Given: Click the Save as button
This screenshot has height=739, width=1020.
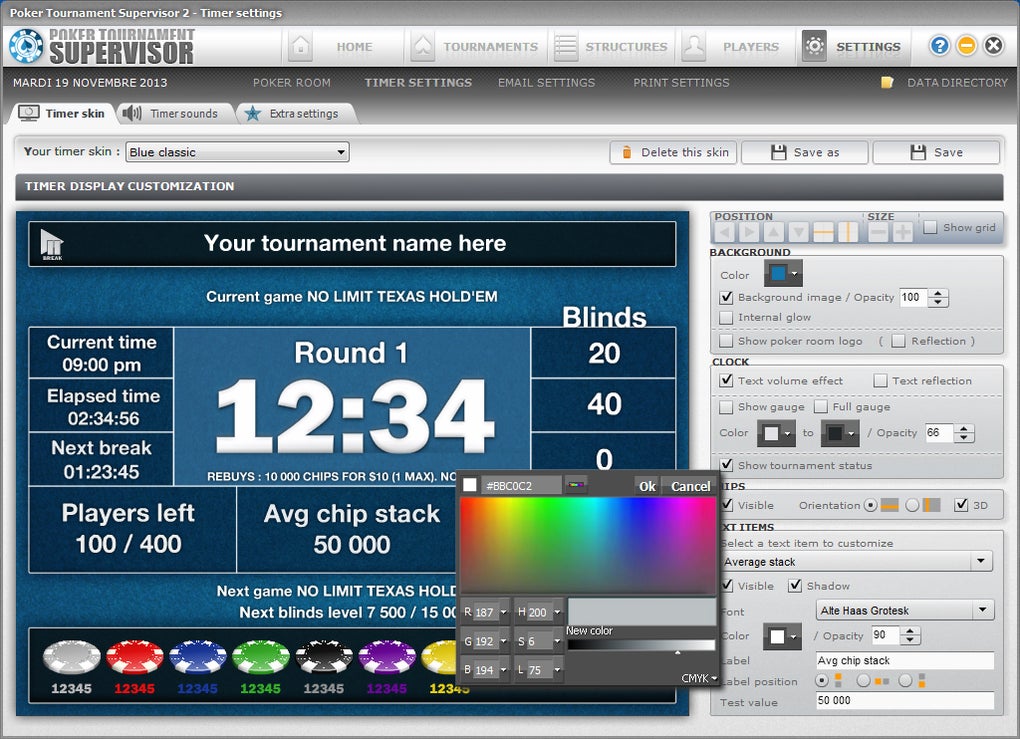Looking at the screenshot, I should click(805, 152).
